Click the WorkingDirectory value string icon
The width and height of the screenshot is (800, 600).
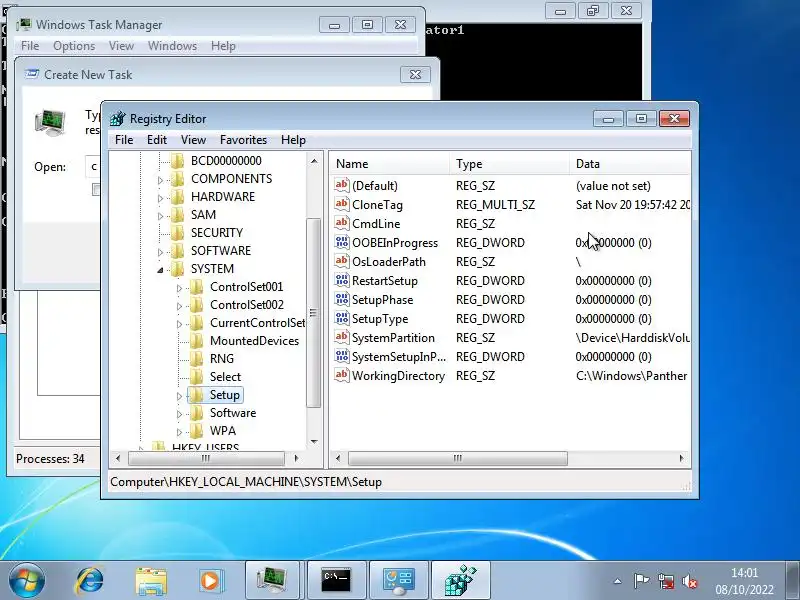tap(341, 375)
